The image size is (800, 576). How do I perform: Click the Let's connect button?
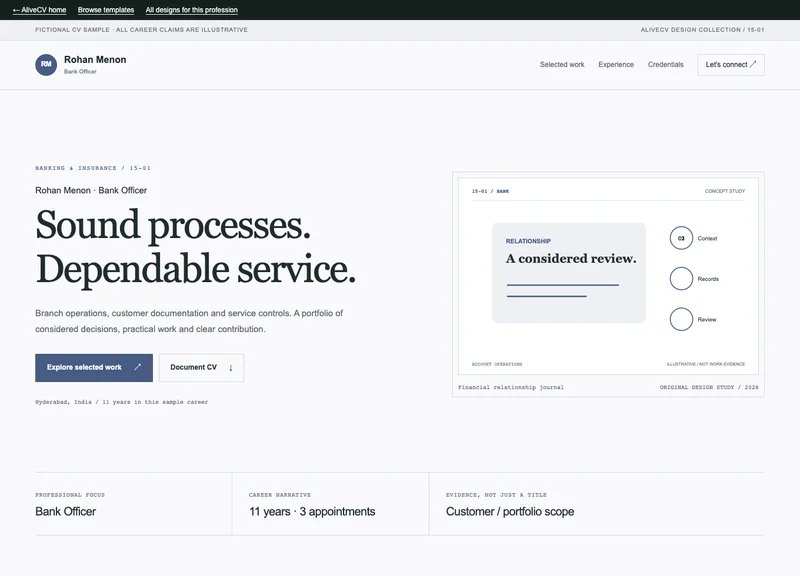731,65
